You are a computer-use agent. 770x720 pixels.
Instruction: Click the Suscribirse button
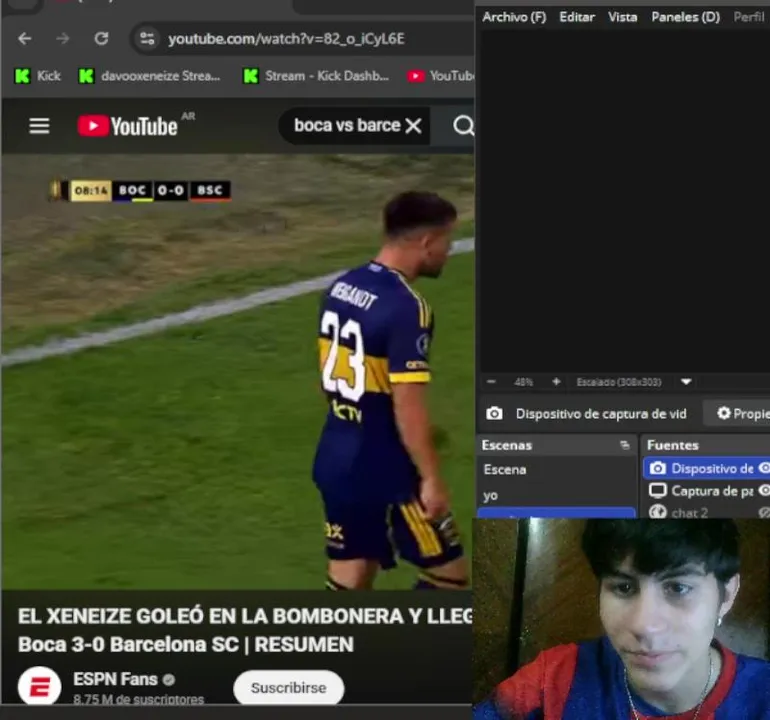[289, 688]
